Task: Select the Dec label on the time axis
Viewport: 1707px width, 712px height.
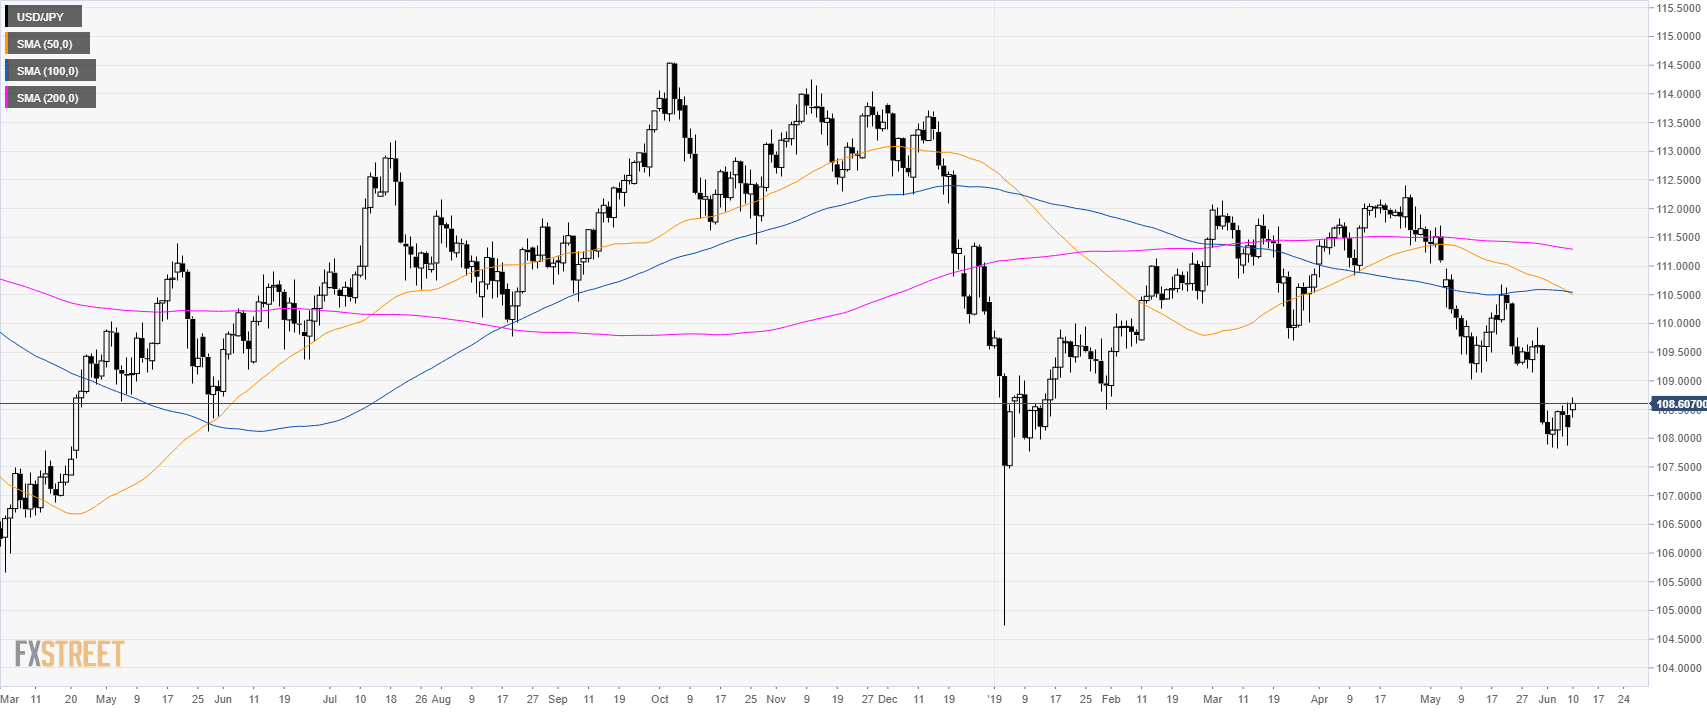Action: 888,699
